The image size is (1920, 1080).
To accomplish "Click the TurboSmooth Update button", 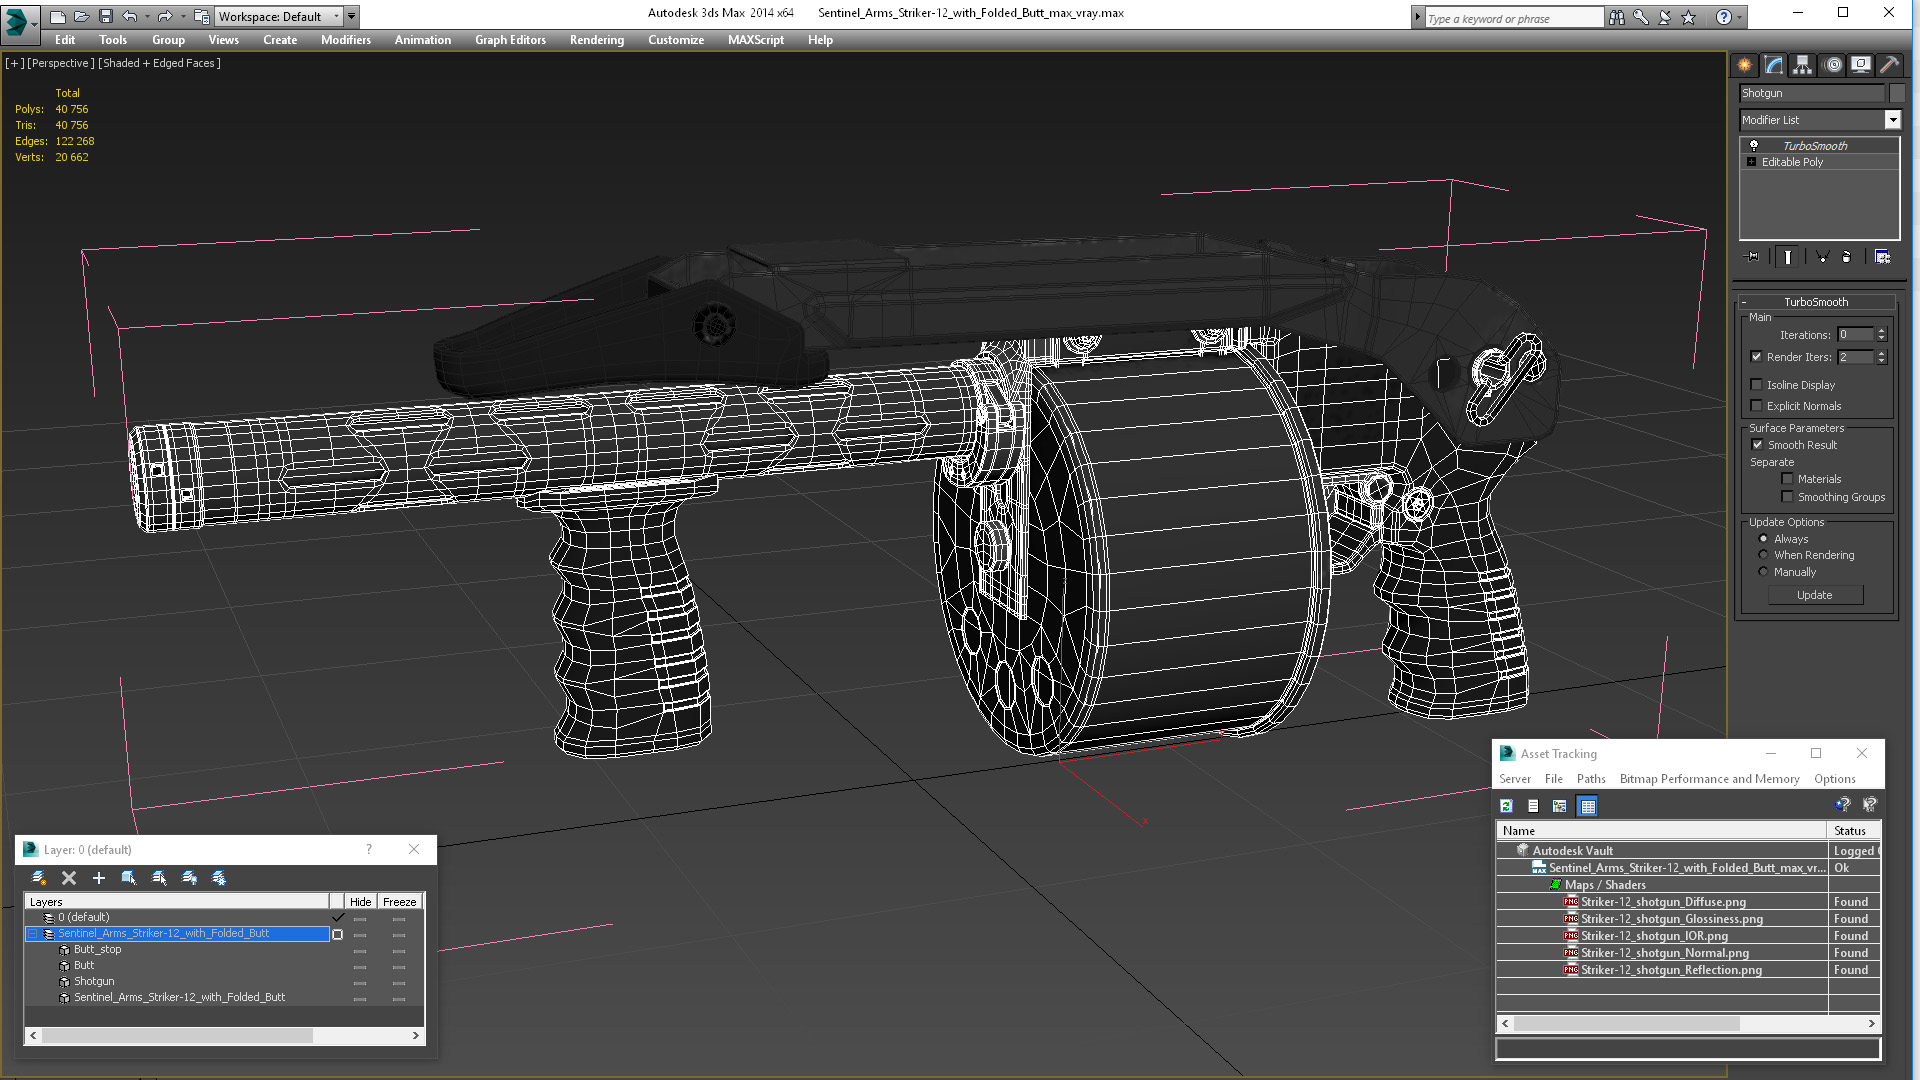I will 1815,595.
